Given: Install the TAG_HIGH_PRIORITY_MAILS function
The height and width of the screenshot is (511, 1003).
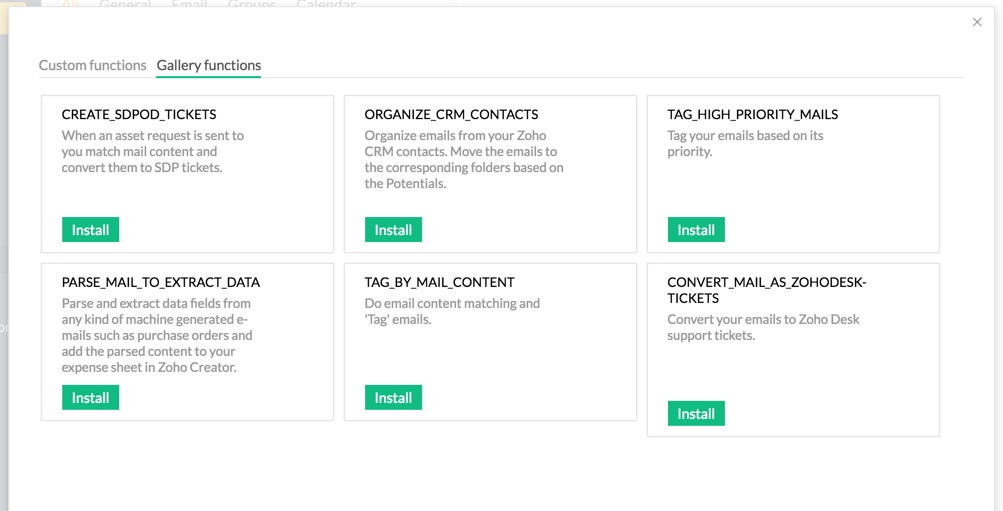Looking at the screenshot, I should point(696,230).
